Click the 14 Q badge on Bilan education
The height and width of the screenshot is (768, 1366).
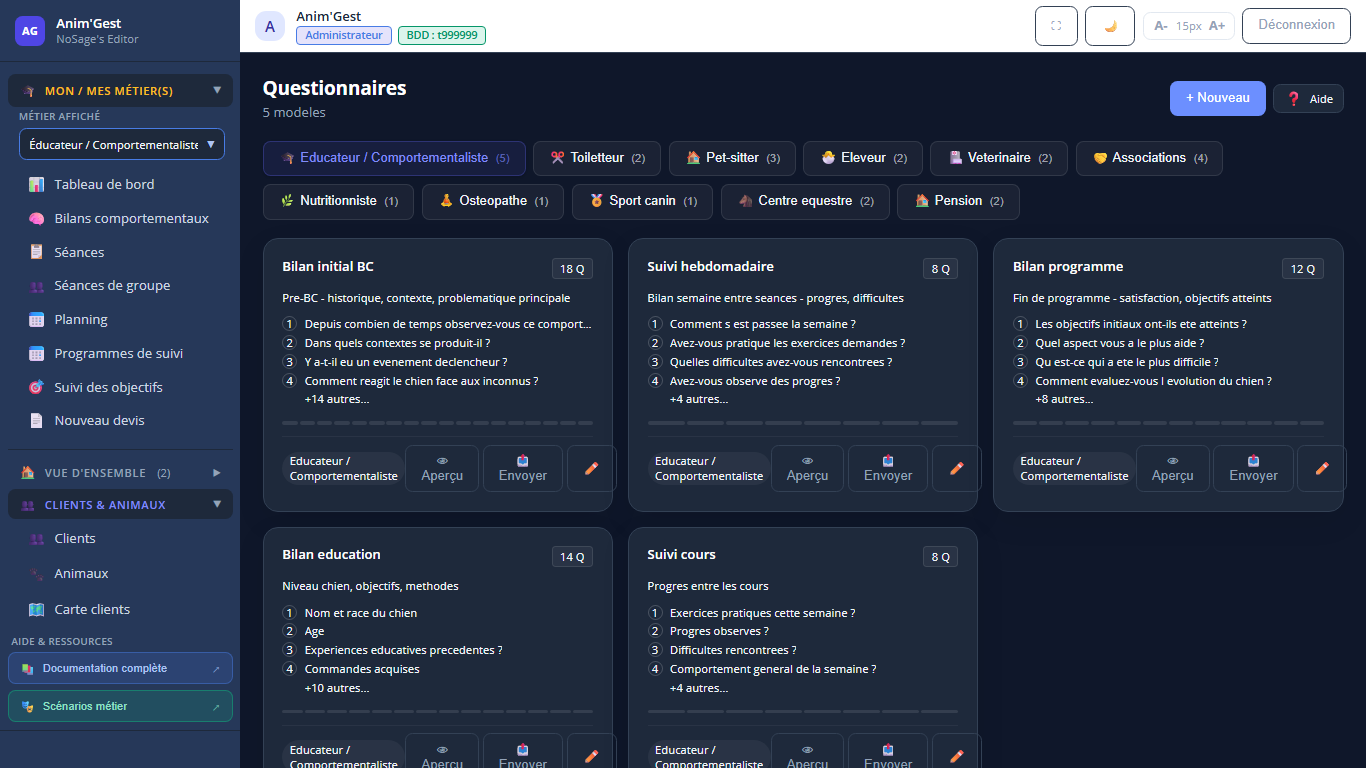pos(572,557)
